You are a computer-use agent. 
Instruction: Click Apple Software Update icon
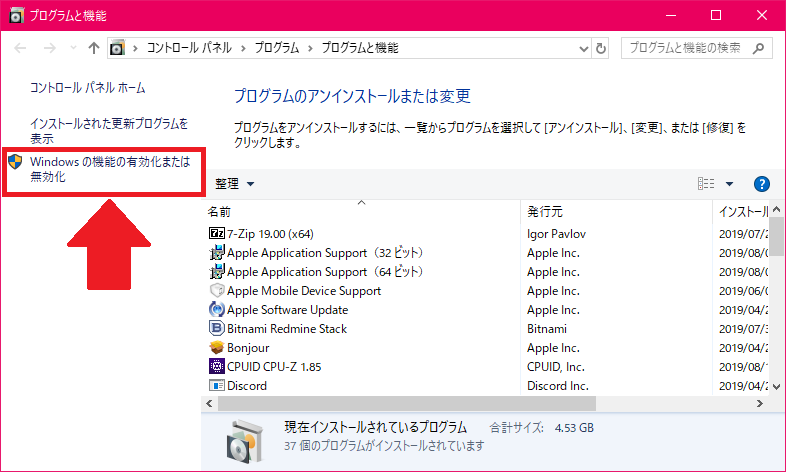[217, 310]
